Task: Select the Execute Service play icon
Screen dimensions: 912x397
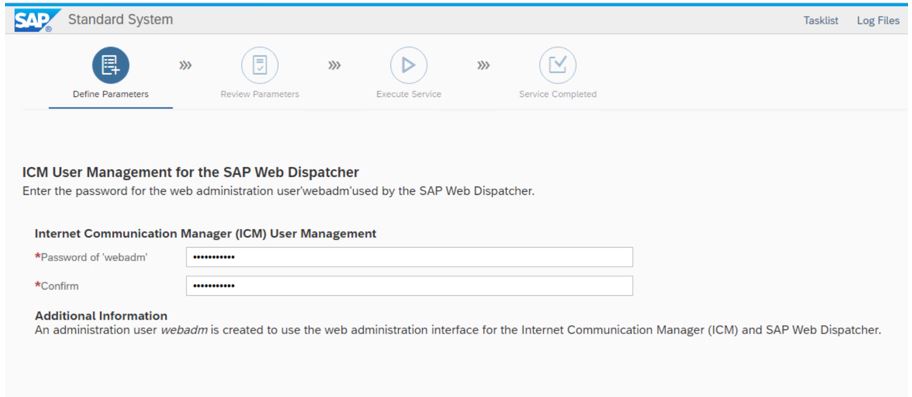Action: (408, 65)
